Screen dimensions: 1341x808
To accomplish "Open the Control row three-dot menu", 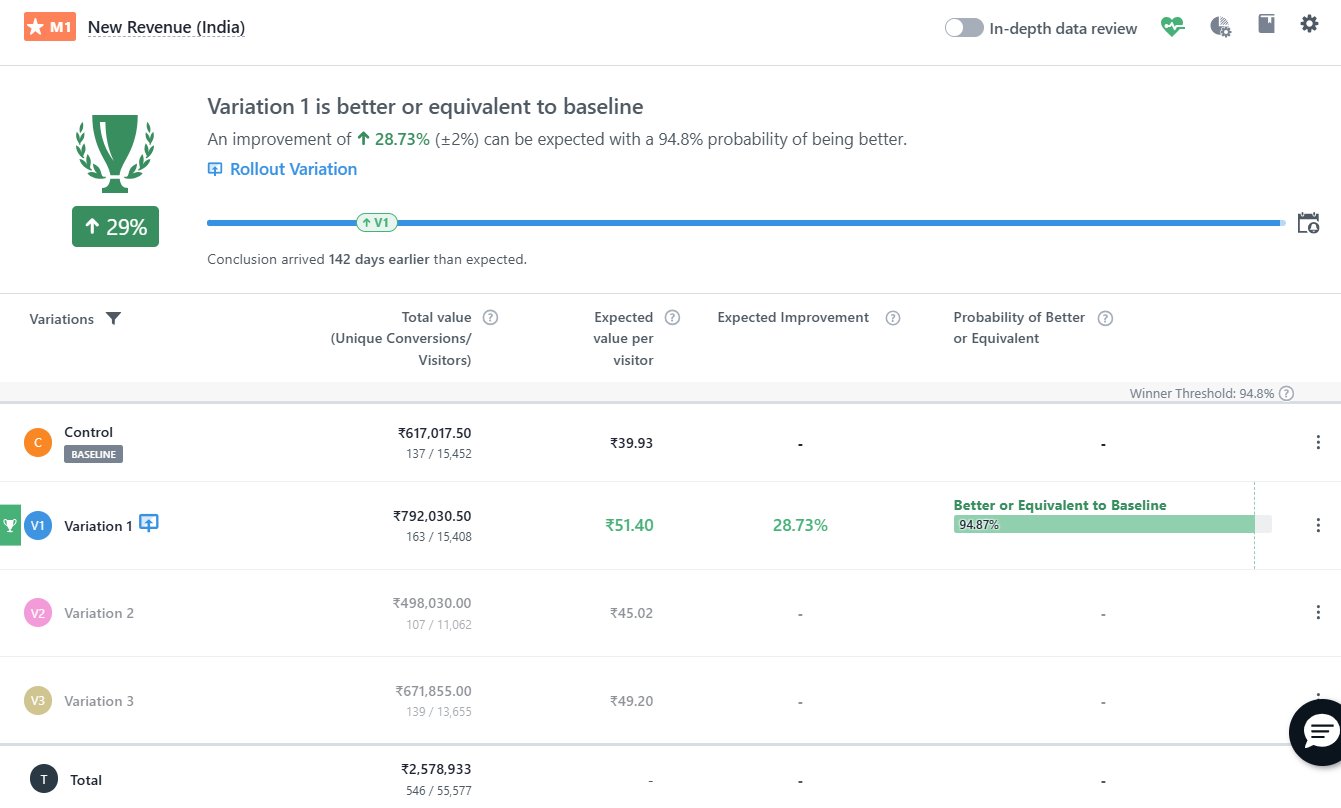I will [x=1318, y=442].
